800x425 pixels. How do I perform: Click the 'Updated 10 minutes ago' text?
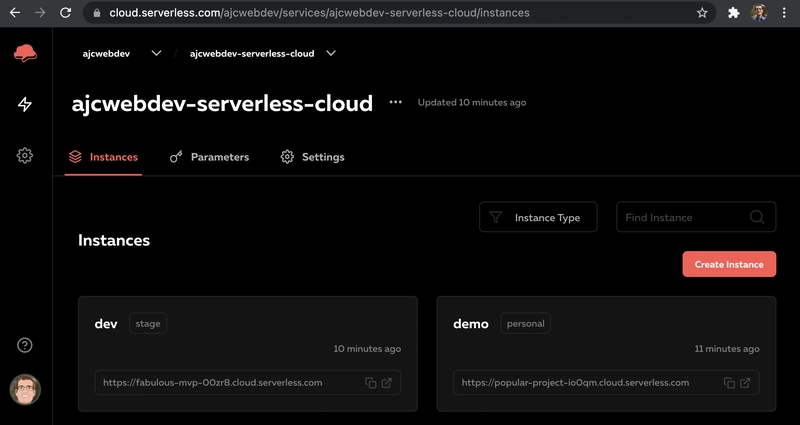click(x=472, y=103)
